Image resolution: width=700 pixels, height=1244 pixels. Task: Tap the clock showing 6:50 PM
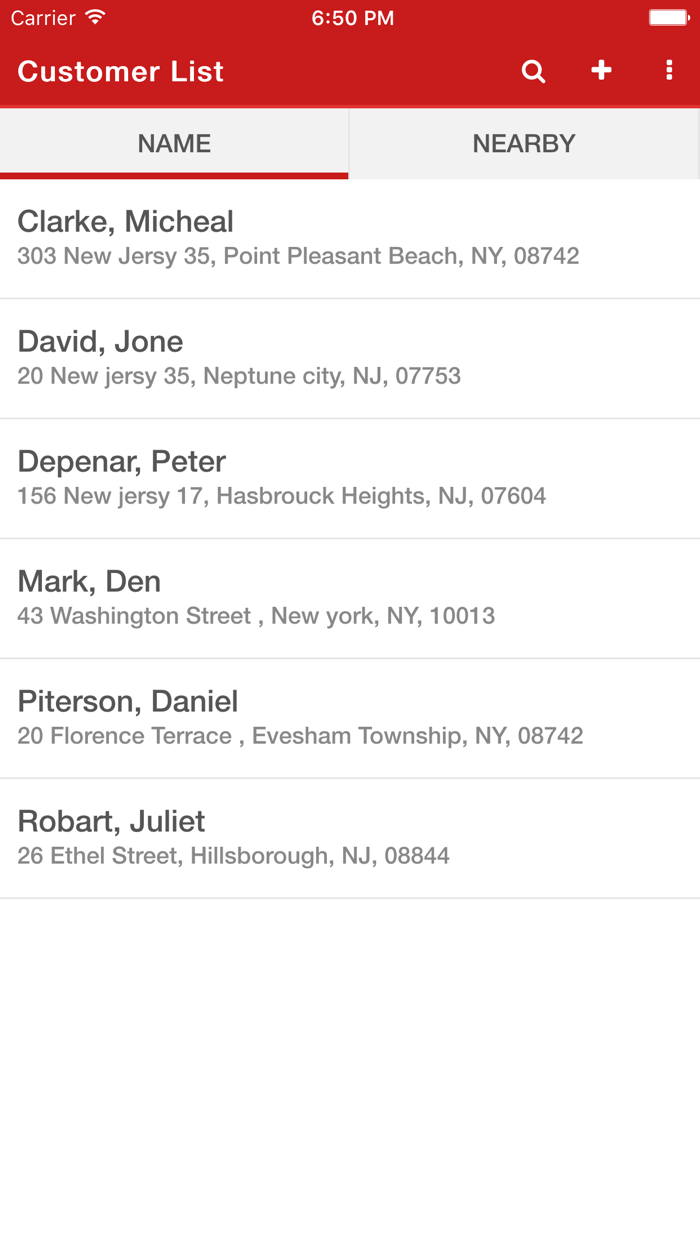(x=353, y=17)
